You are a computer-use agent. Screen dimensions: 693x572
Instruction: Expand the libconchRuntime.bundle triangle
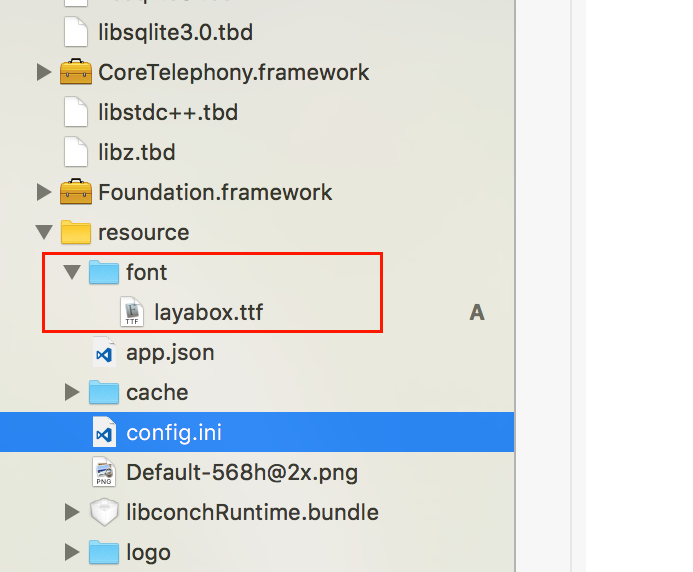click(x=71, y=512)
